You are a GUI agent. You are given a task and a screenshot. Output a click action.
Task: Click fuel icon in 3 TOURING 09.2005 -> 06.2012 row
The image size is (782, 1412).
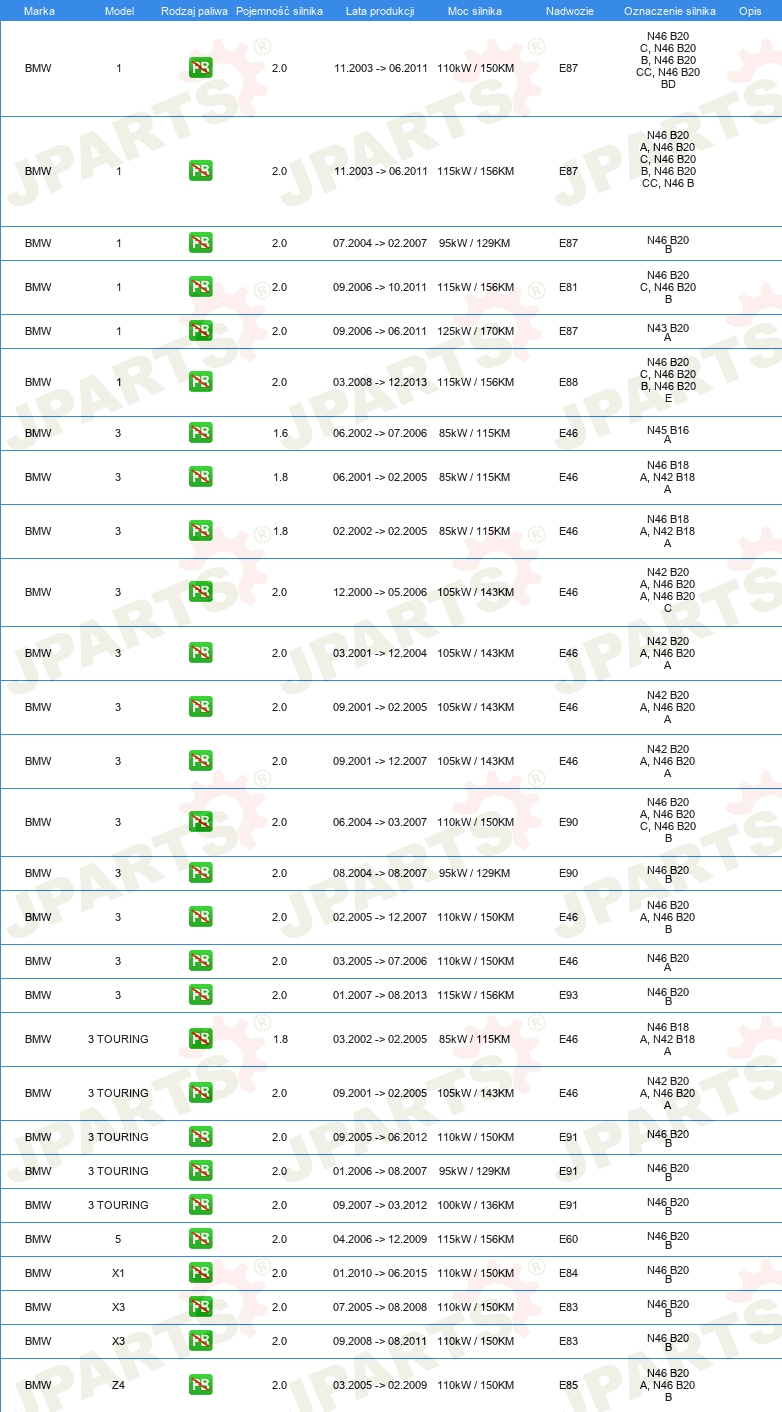coord(201,1137)
